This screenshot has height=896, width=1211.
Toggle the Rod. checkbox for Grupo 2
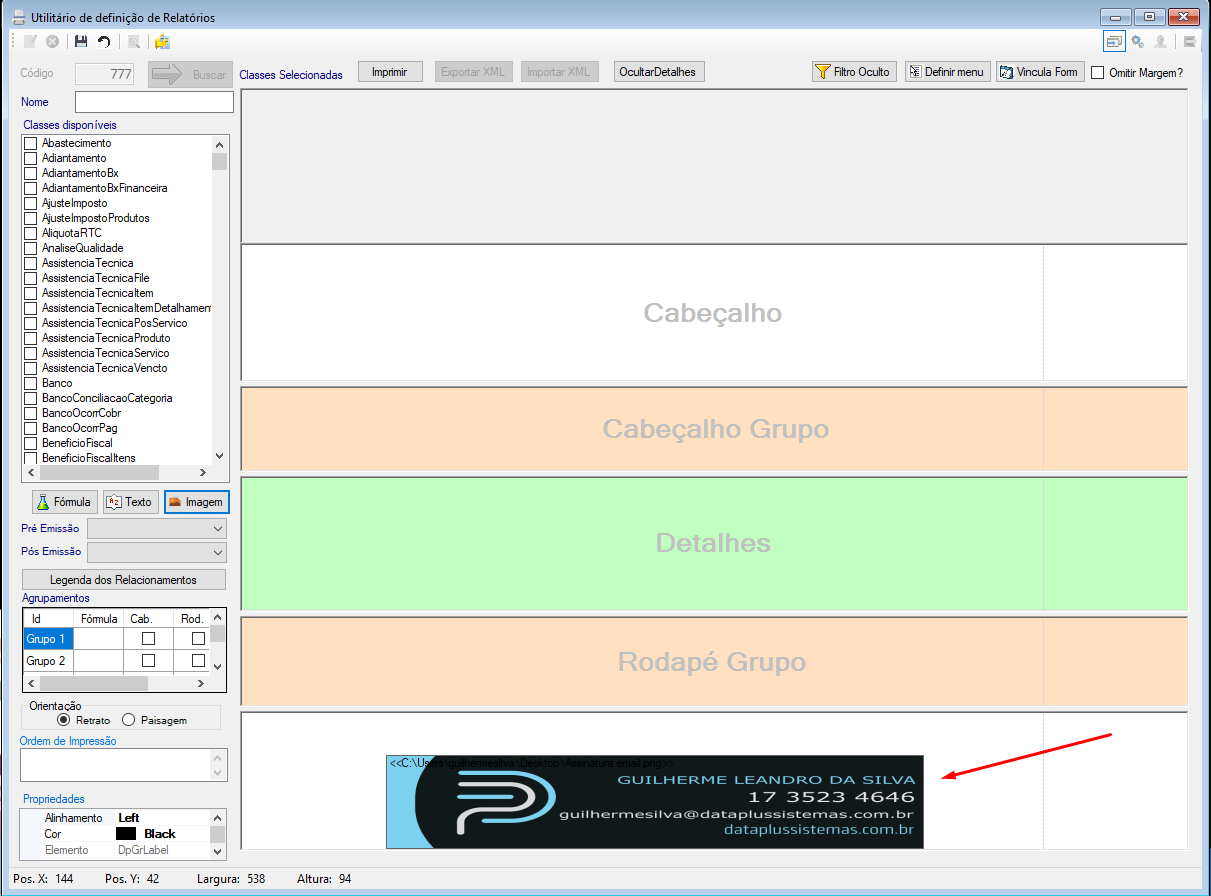(198, 661)
